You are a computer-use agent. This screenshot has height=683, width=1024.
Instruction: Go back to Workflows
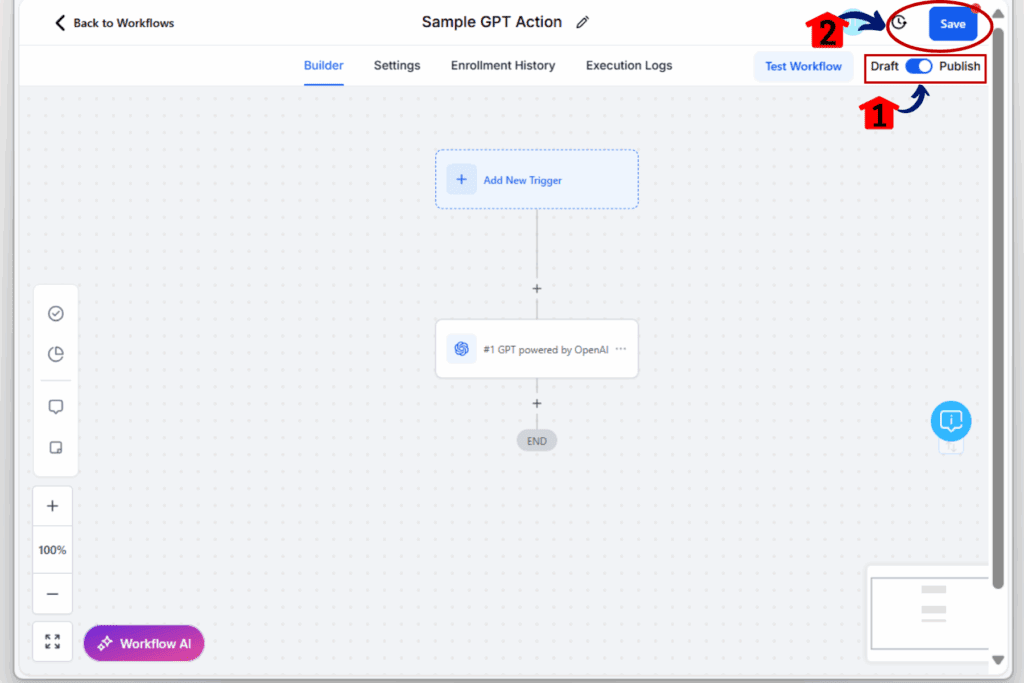point(114,23)
